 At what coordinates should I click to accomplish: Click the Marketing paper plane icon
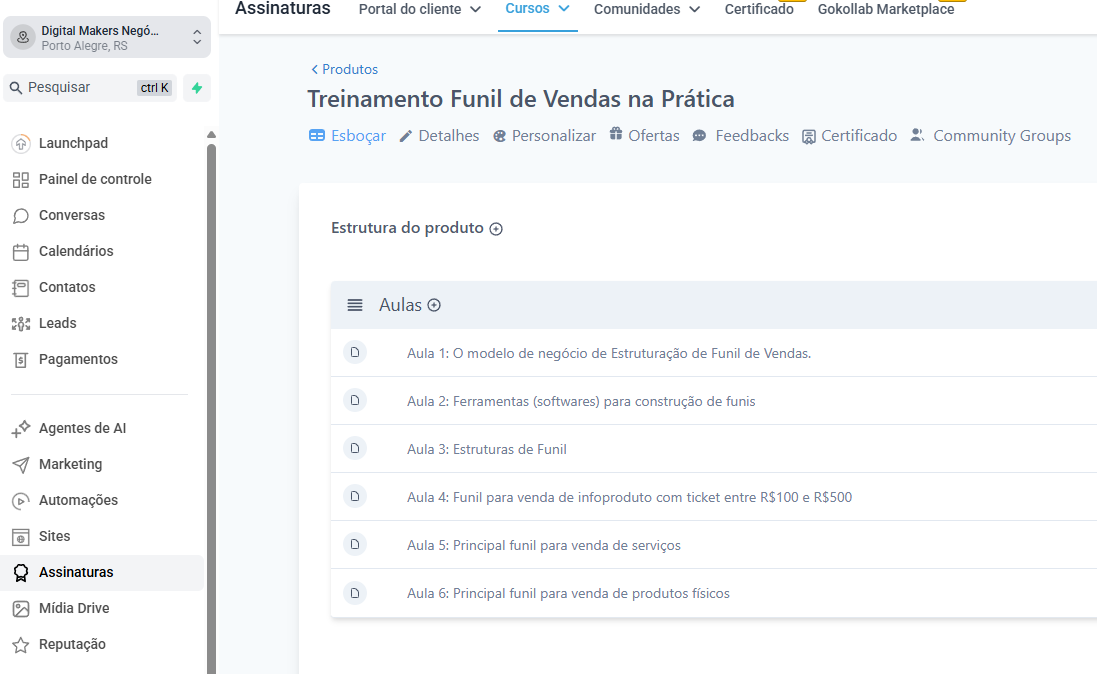click(x=21, y=465)
